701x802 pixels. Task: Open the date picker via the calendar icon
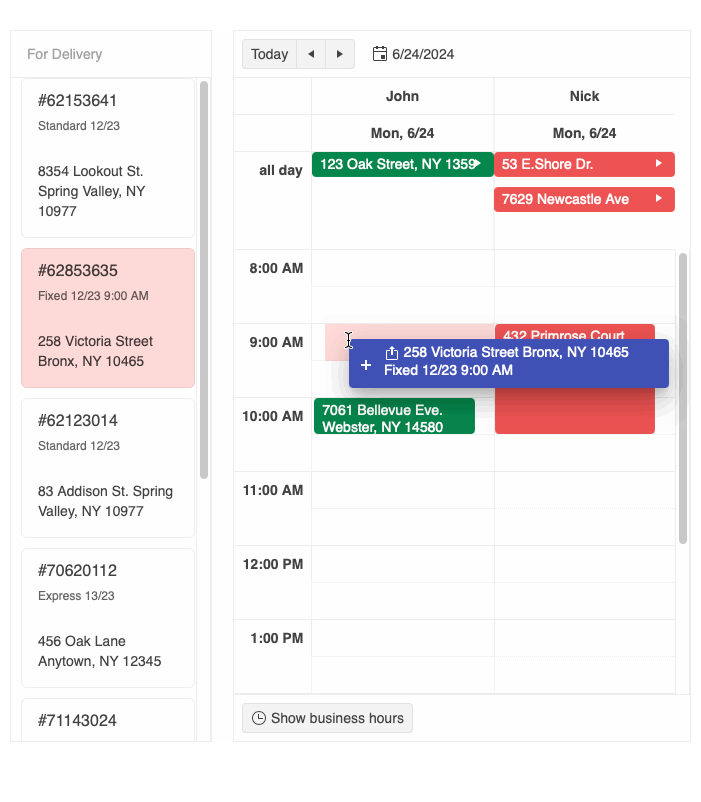[379, 54]
